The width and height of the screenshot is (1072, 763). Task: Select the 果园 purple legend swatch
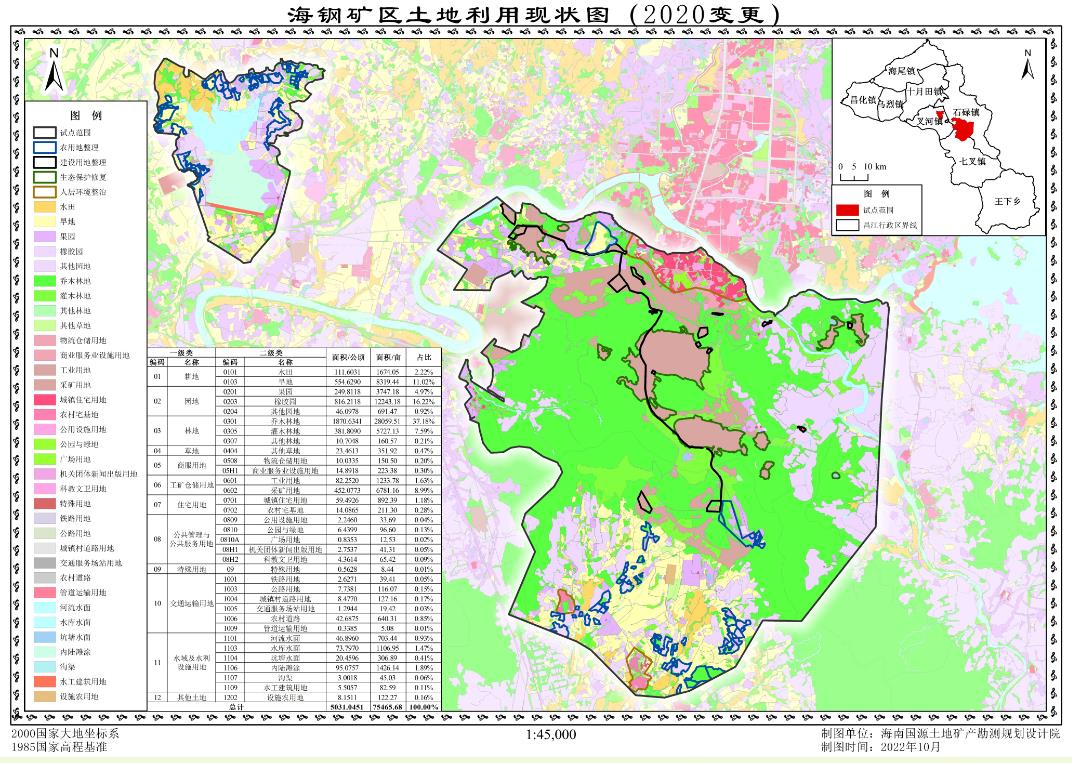(x=45, y=236)
